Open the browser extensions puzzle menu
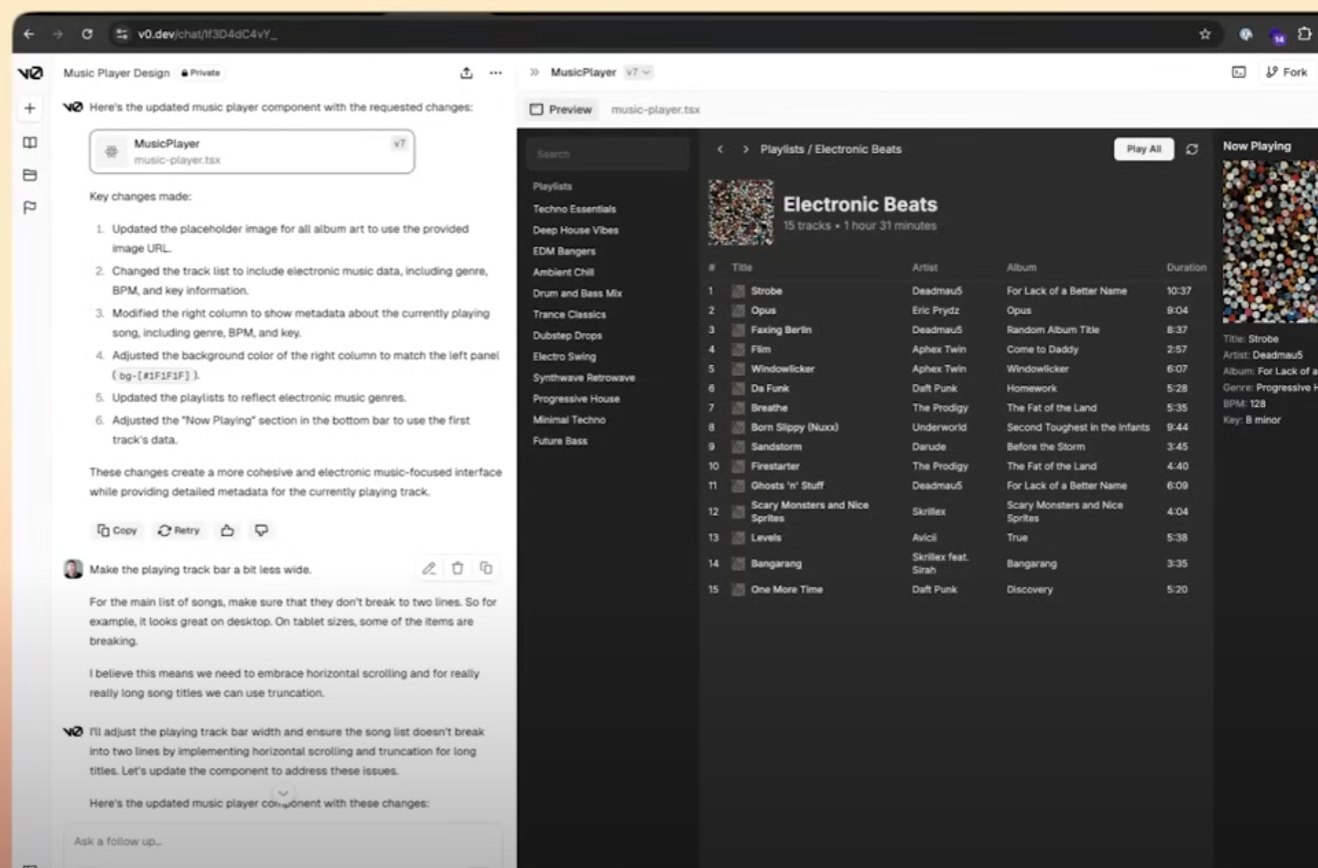The image size is (1318, 868). (x=1304, y=34)
